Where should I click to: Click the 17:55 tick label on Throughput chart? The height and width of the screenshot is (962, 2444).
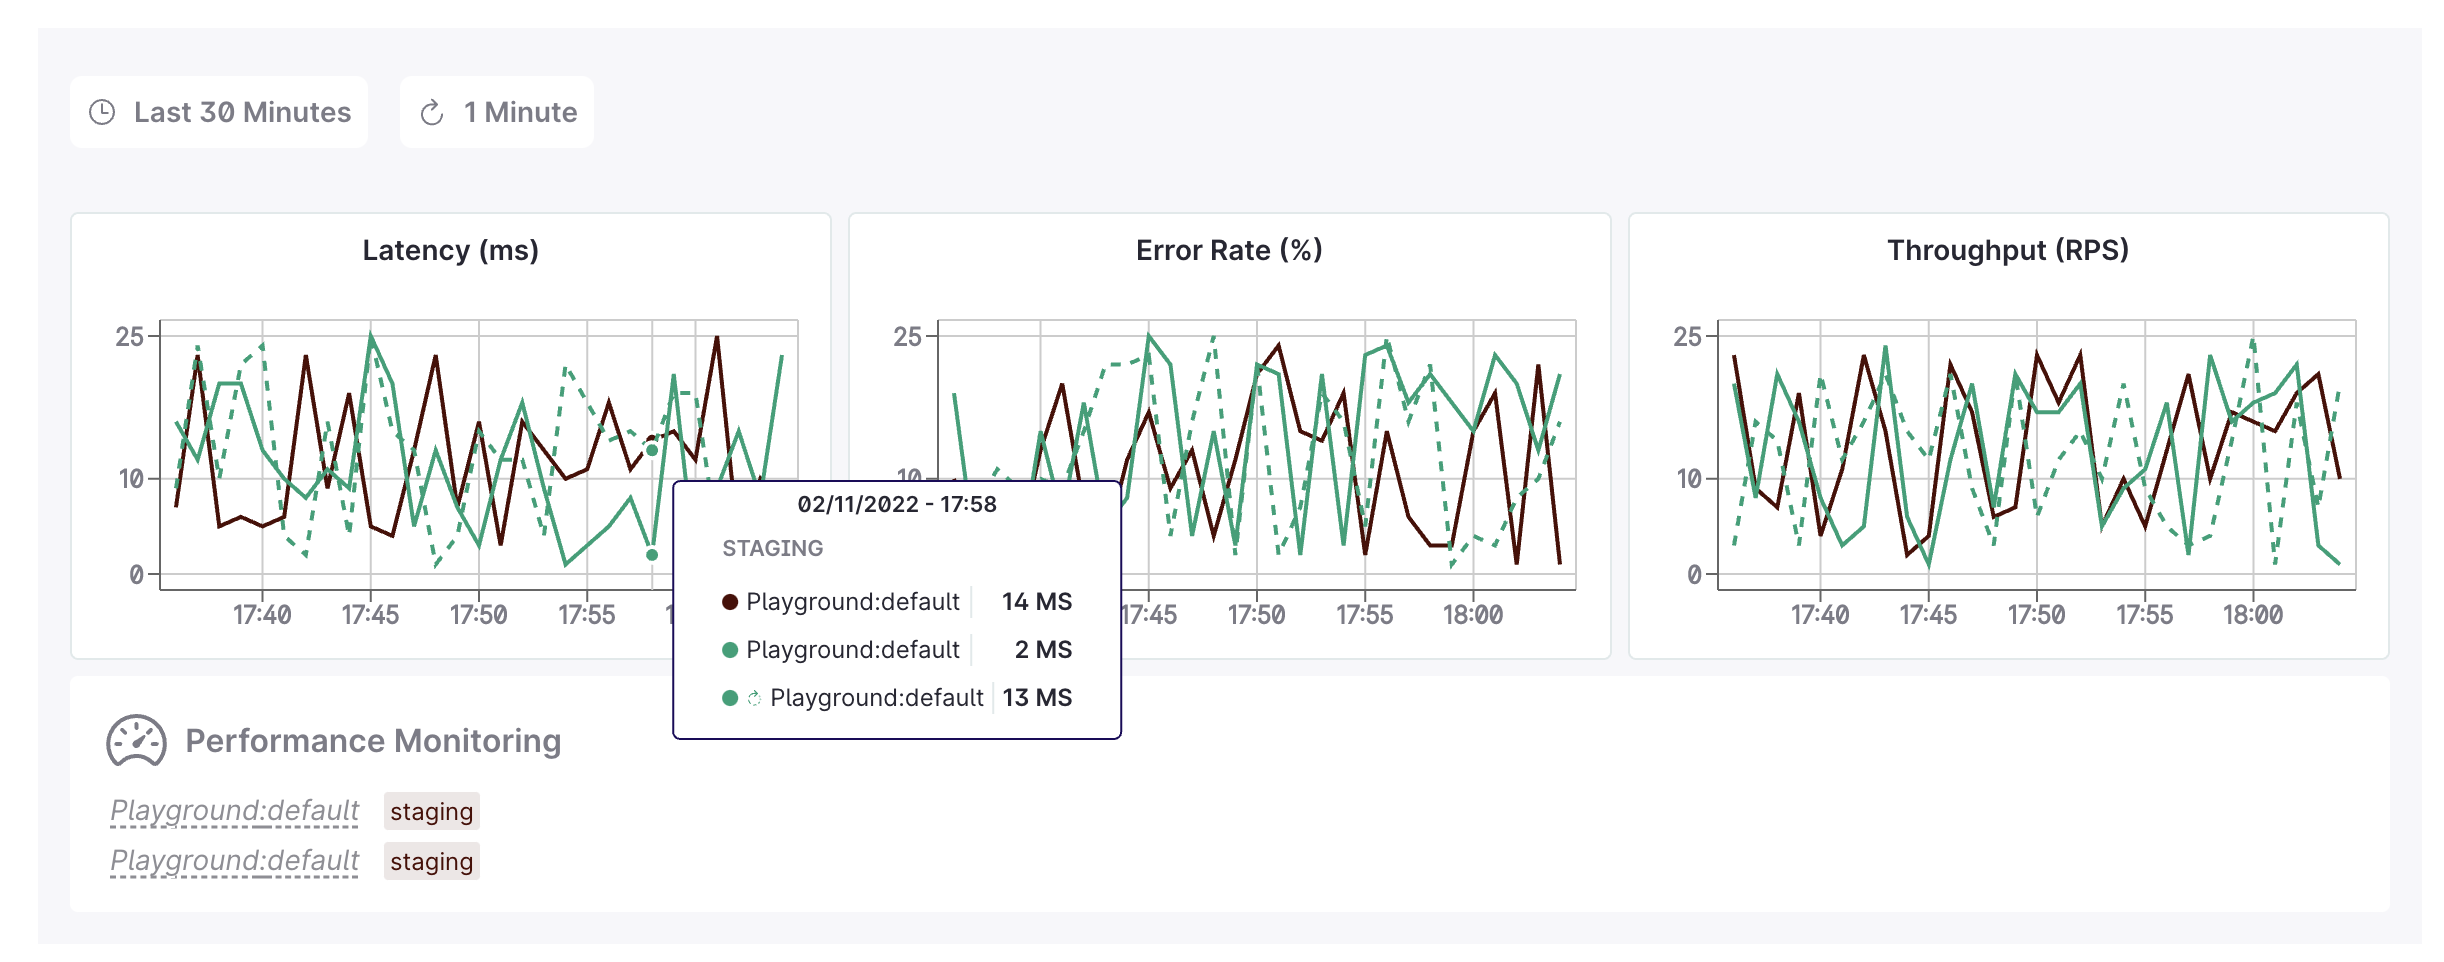click(2145, 615)
